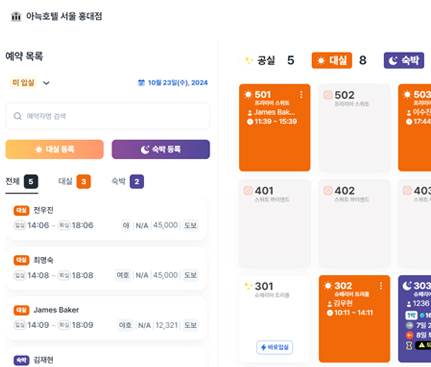The width and height of the screenshot is (431, 367).
Task: Open room 401 card
Action: [275, 223]
